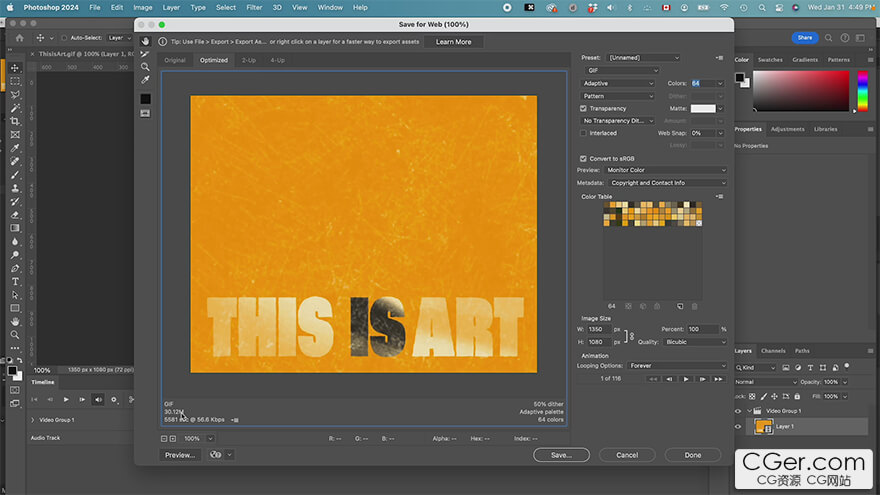Switch to the 2-Up tab

point(249,60)
